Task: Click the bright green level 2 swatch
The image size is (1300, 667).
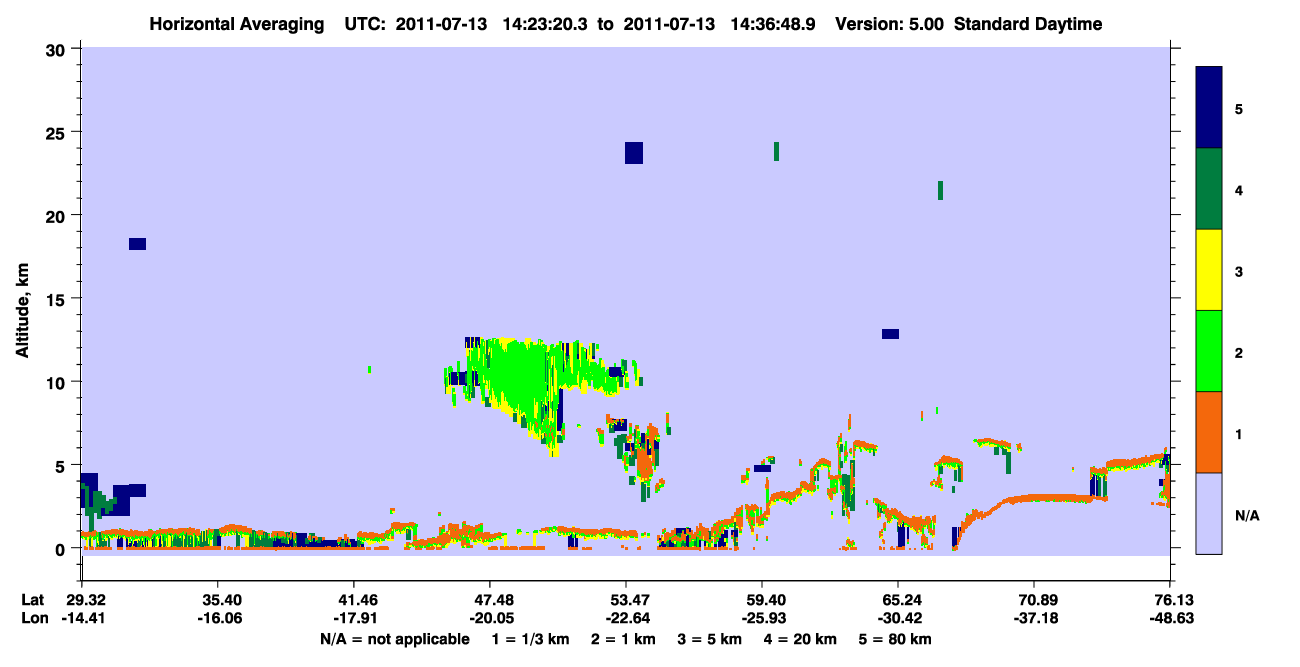Action: click(x=1209, y=351)
